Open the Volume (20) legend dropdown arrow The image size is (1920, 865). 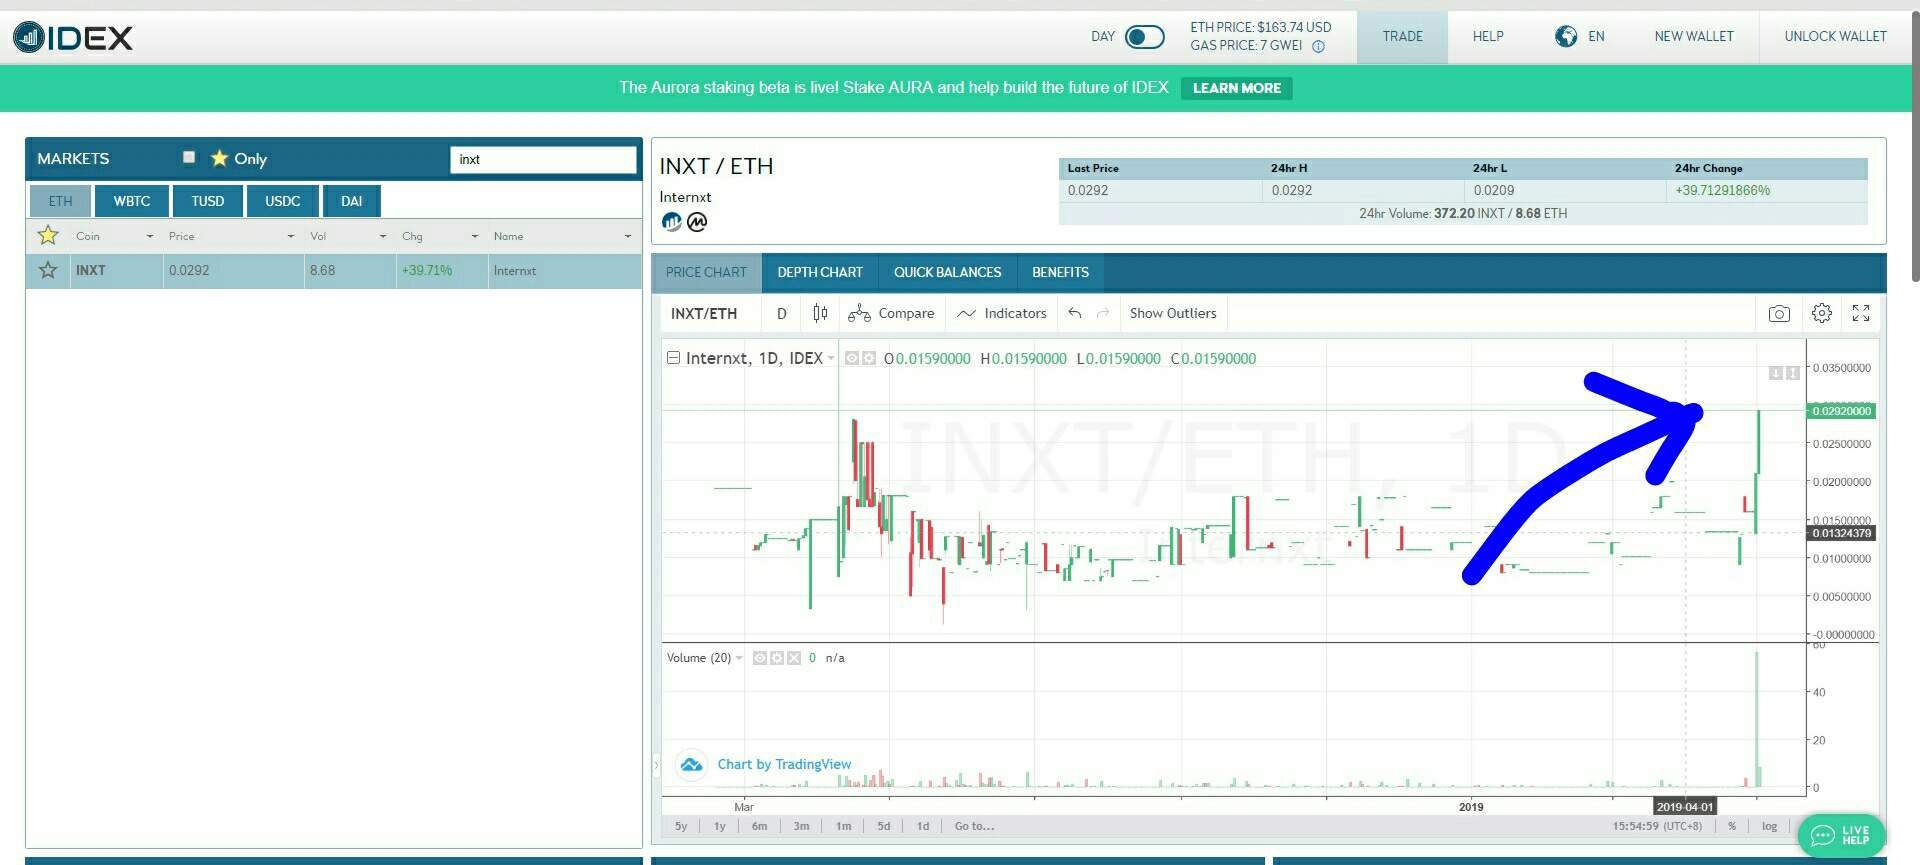(739, 658)
